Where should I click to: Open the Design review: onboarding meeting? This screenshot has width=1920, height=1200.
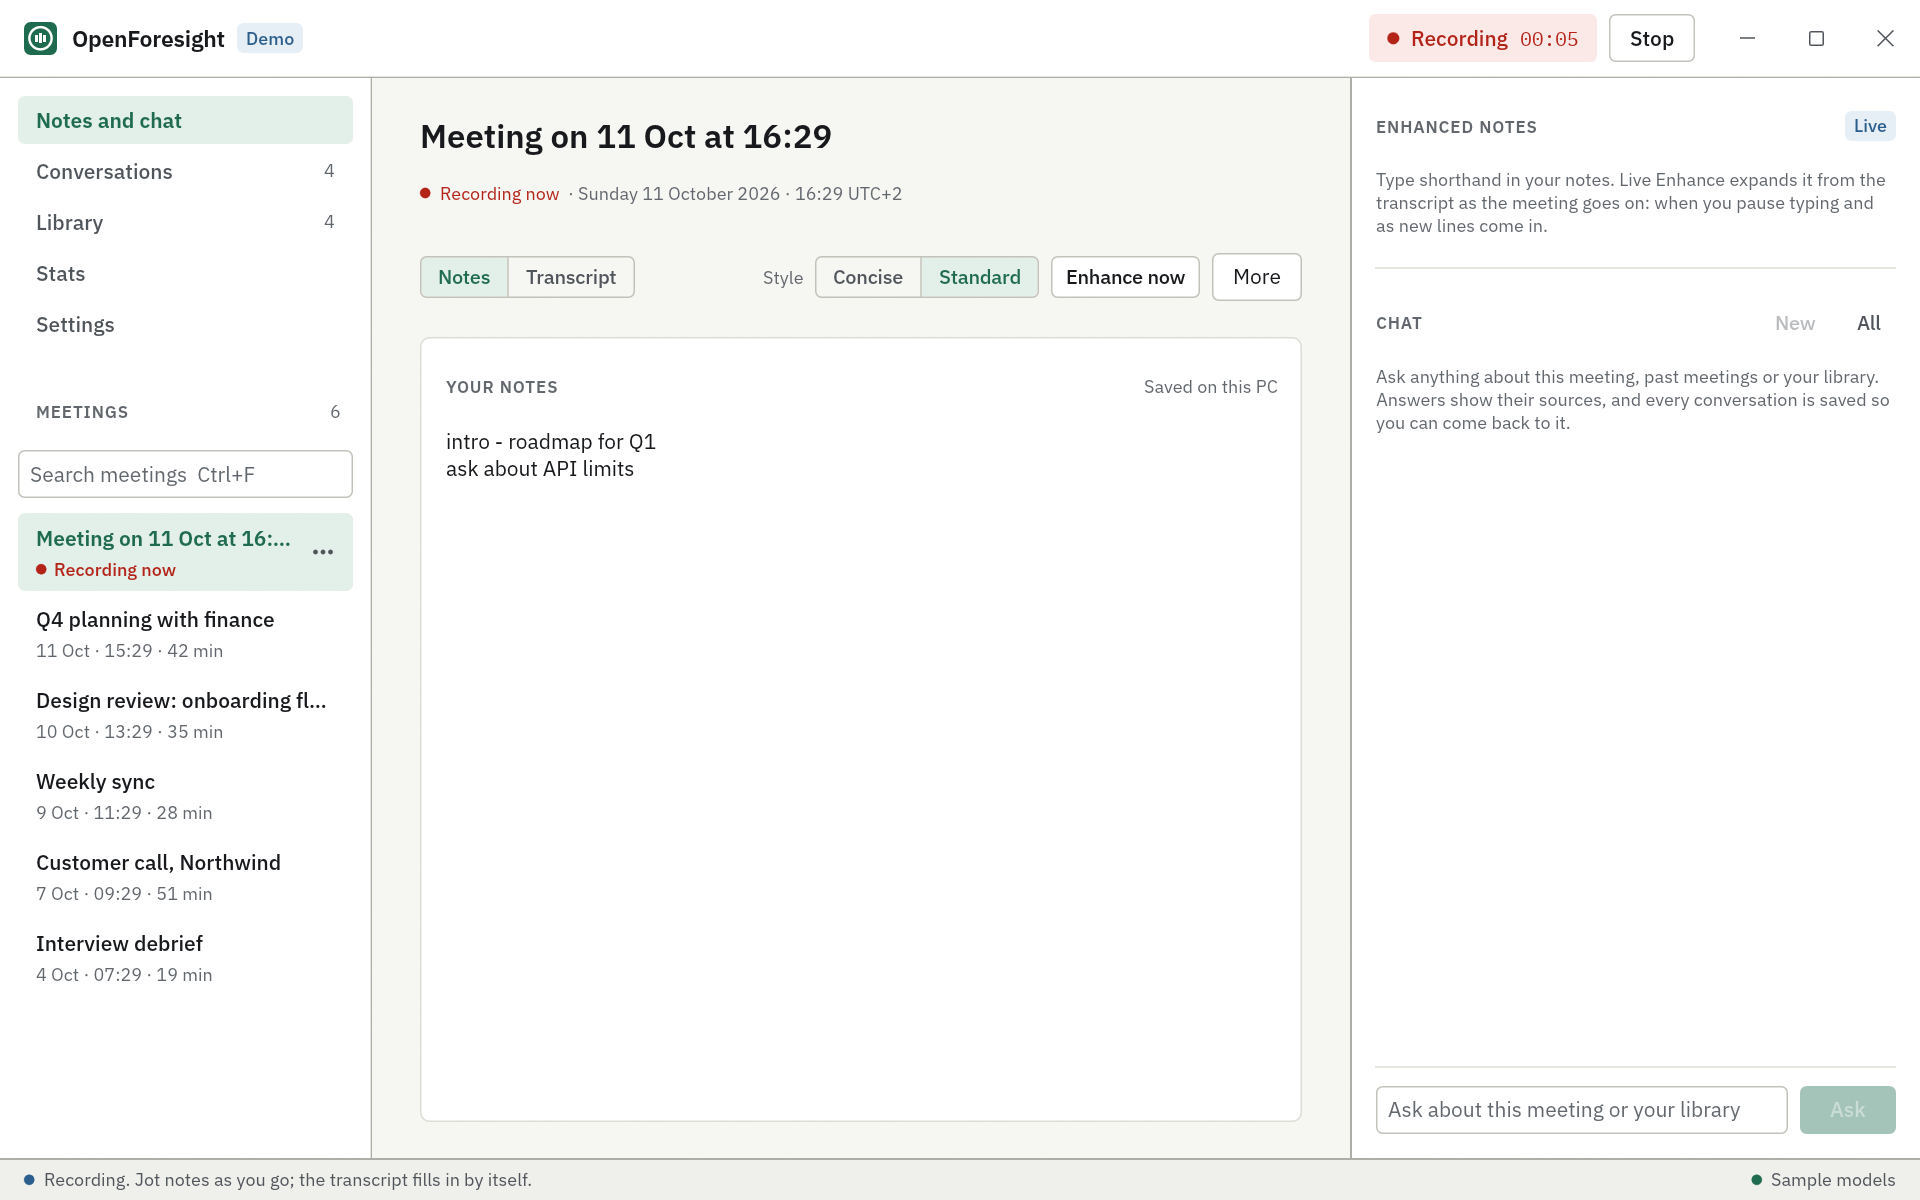click(x=185, y=715)
